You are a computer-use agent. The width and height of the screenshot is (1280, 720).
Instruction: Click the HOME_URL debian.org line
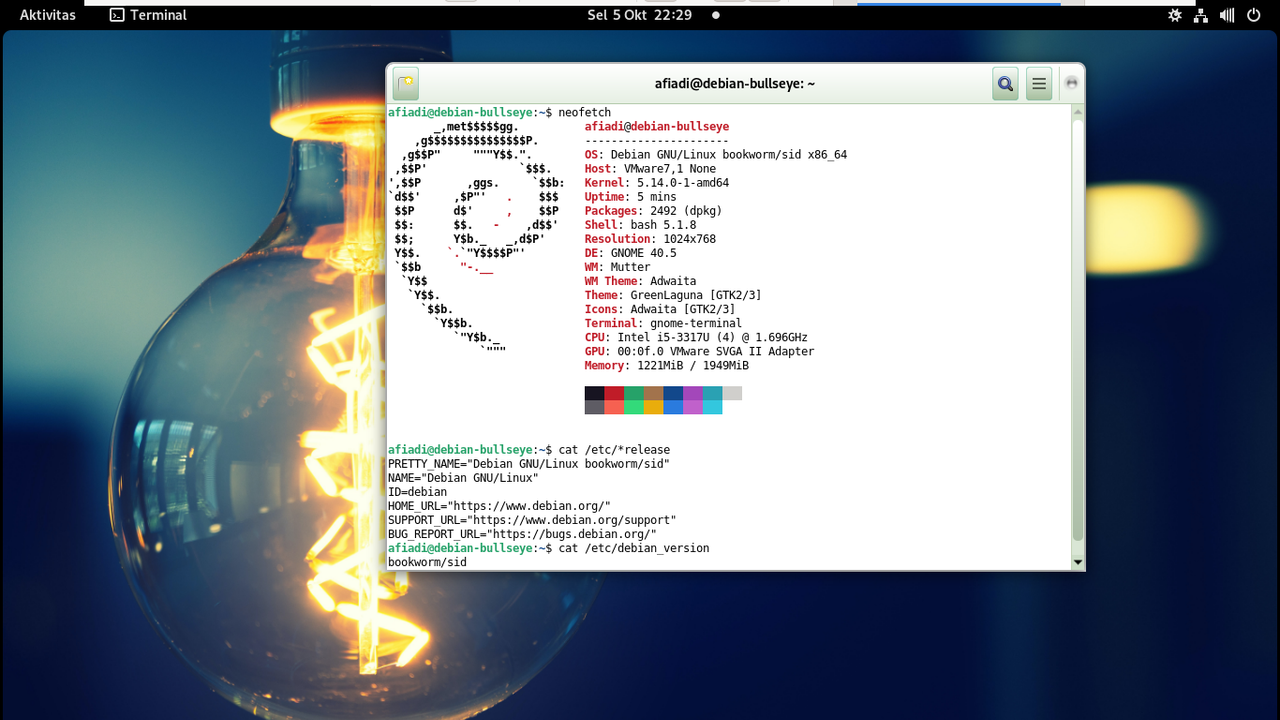pyautogui.click(x=499, y=506)
